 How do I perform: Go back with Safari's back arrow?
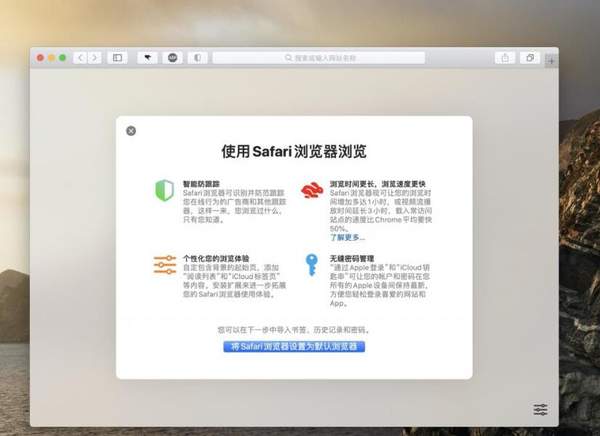click(80, 58)
